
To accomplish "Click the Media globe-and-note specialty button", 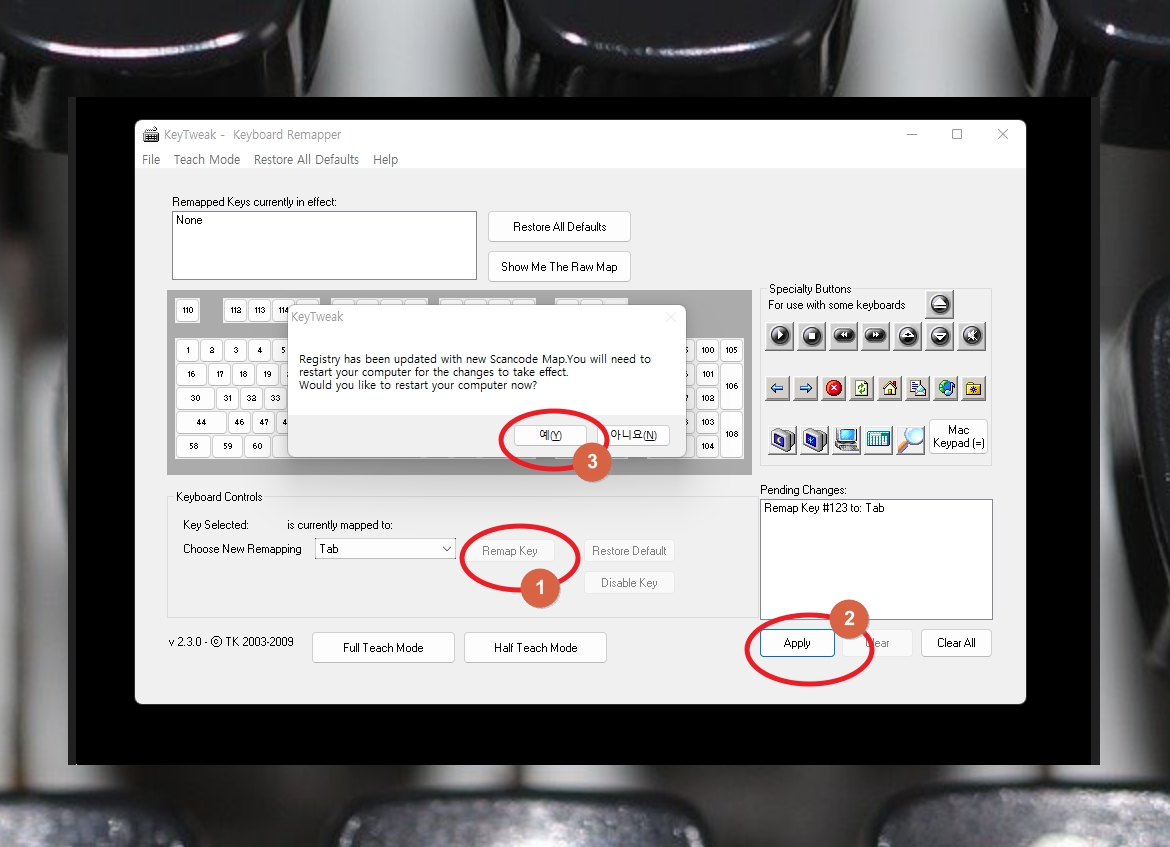I will (946, 388).
